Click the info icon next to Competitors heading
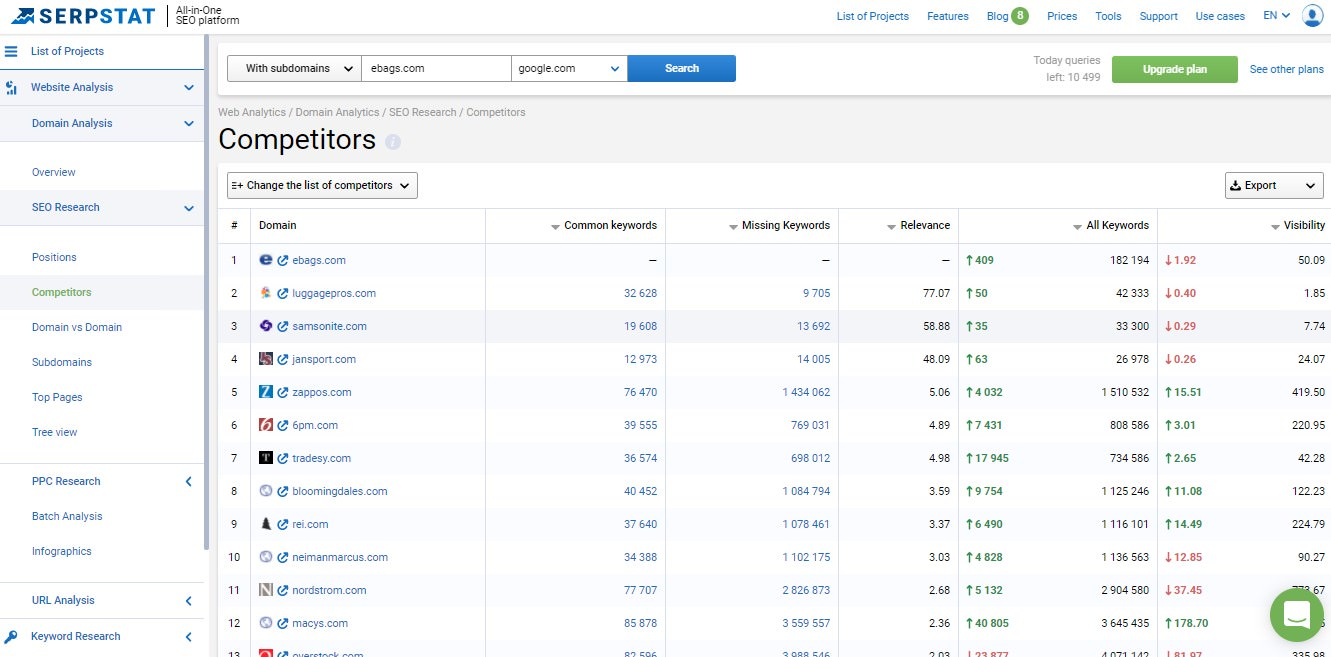The width and height of the screenshot is (1331, 657). click(x=393, y=142)
